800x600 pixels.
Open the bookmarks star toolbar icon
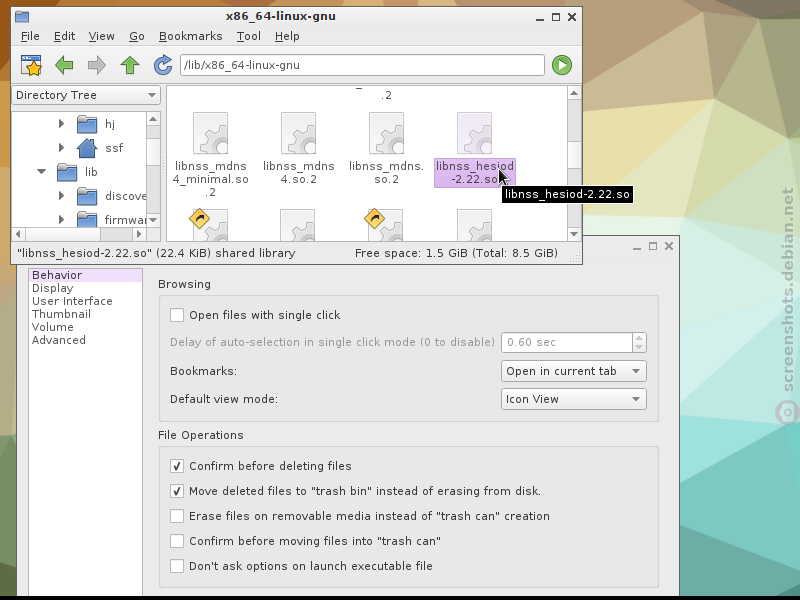[31, 65]
